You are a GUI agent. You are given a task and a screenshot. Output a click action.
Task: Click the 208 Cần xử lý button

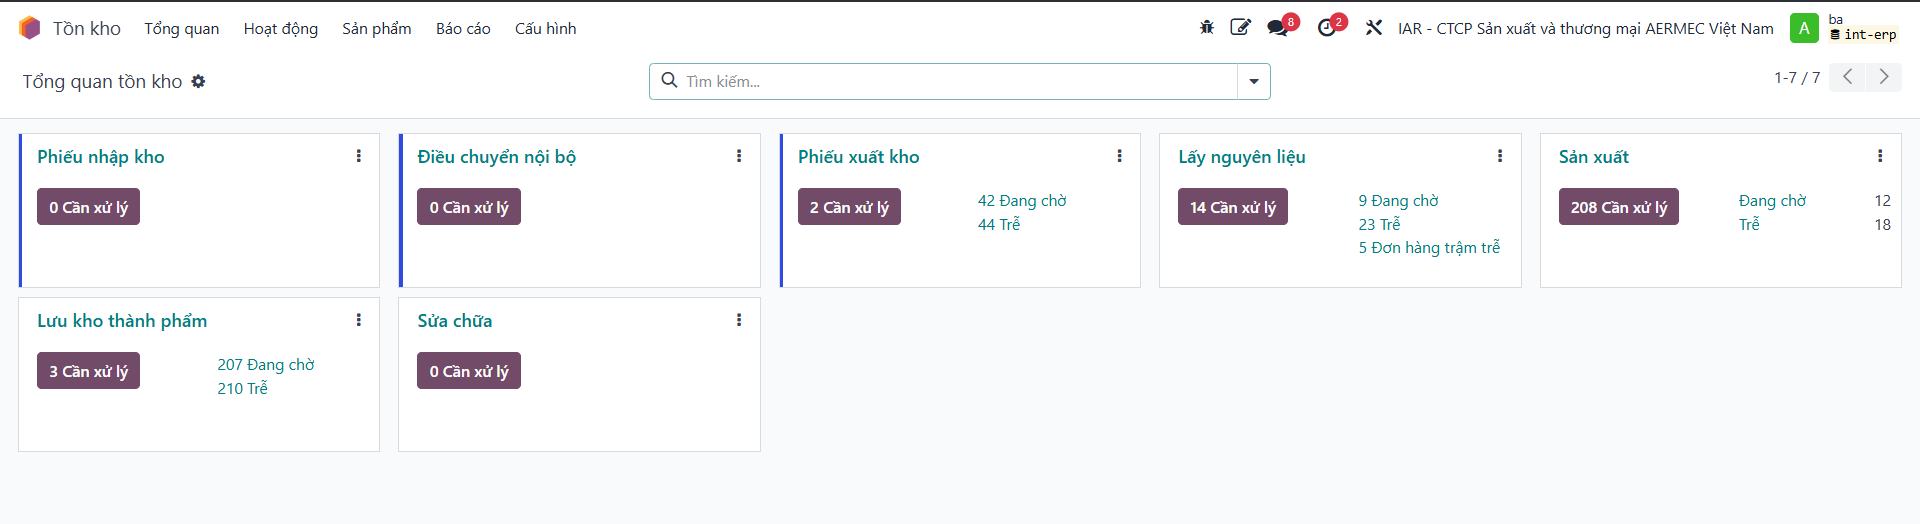pyautogui.click(x=1619, y=207)
